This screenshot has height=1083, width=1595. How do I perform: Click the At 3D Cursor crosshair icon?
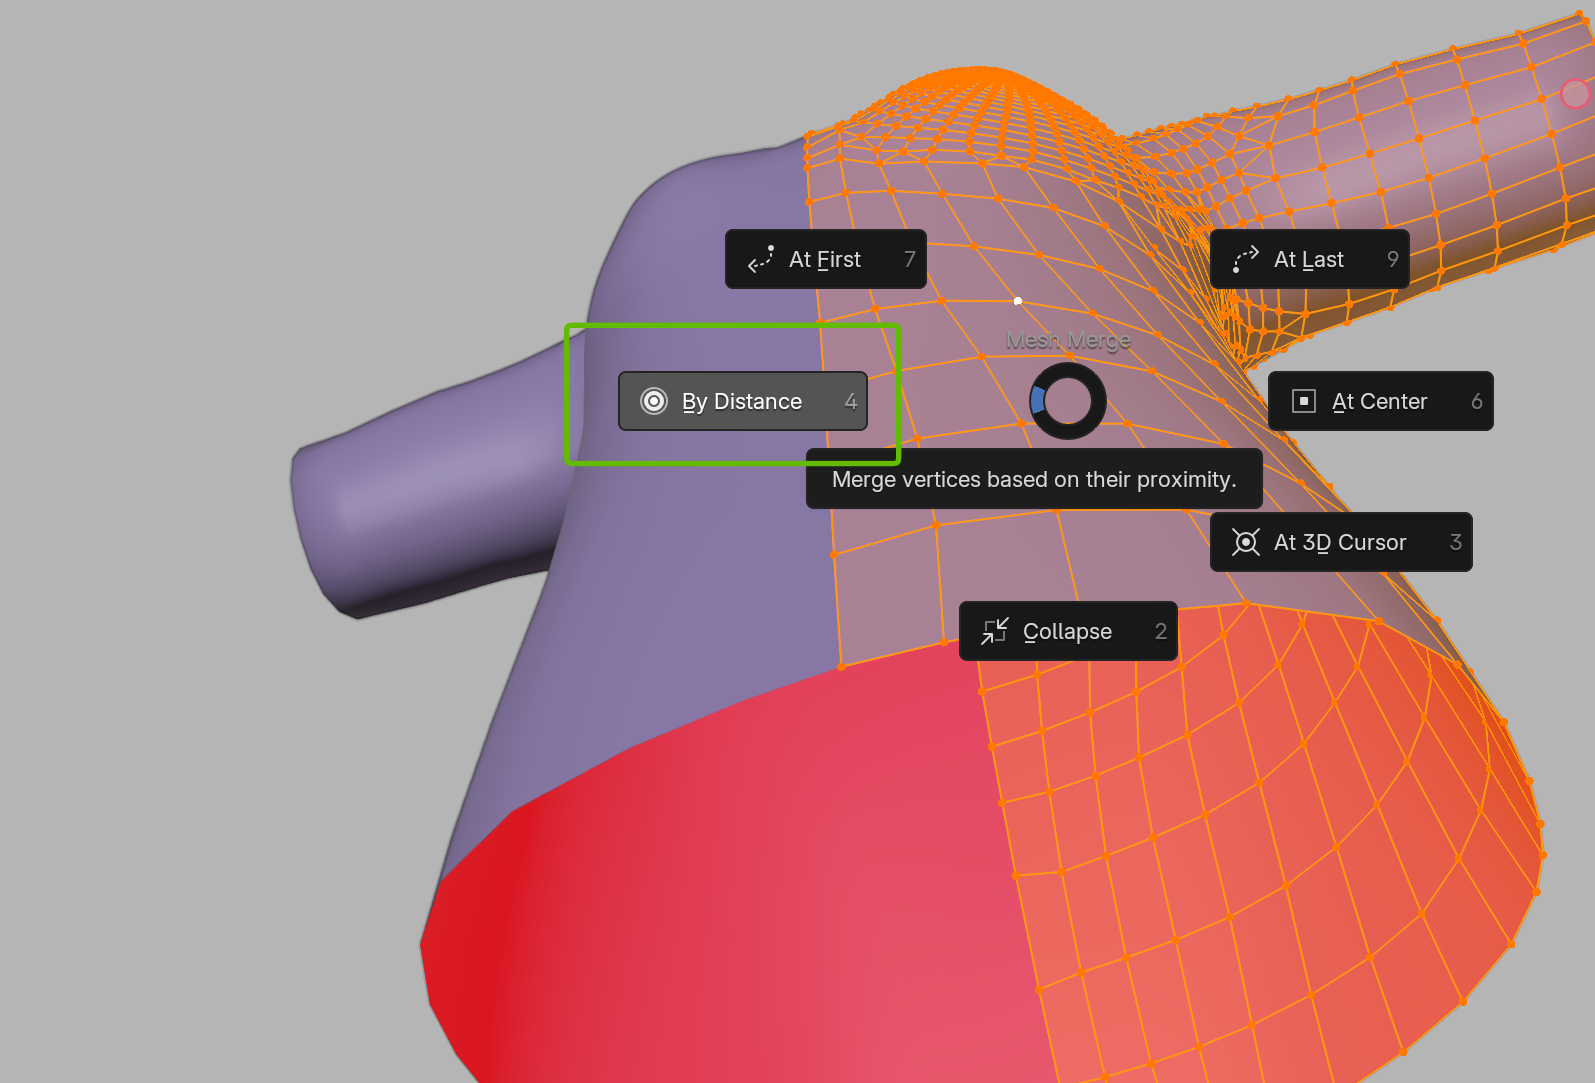(1246, 542)
